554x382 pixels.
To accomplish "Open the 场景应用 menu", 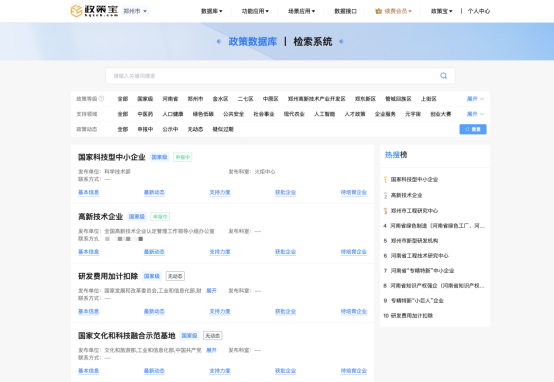I will (301, 11).
